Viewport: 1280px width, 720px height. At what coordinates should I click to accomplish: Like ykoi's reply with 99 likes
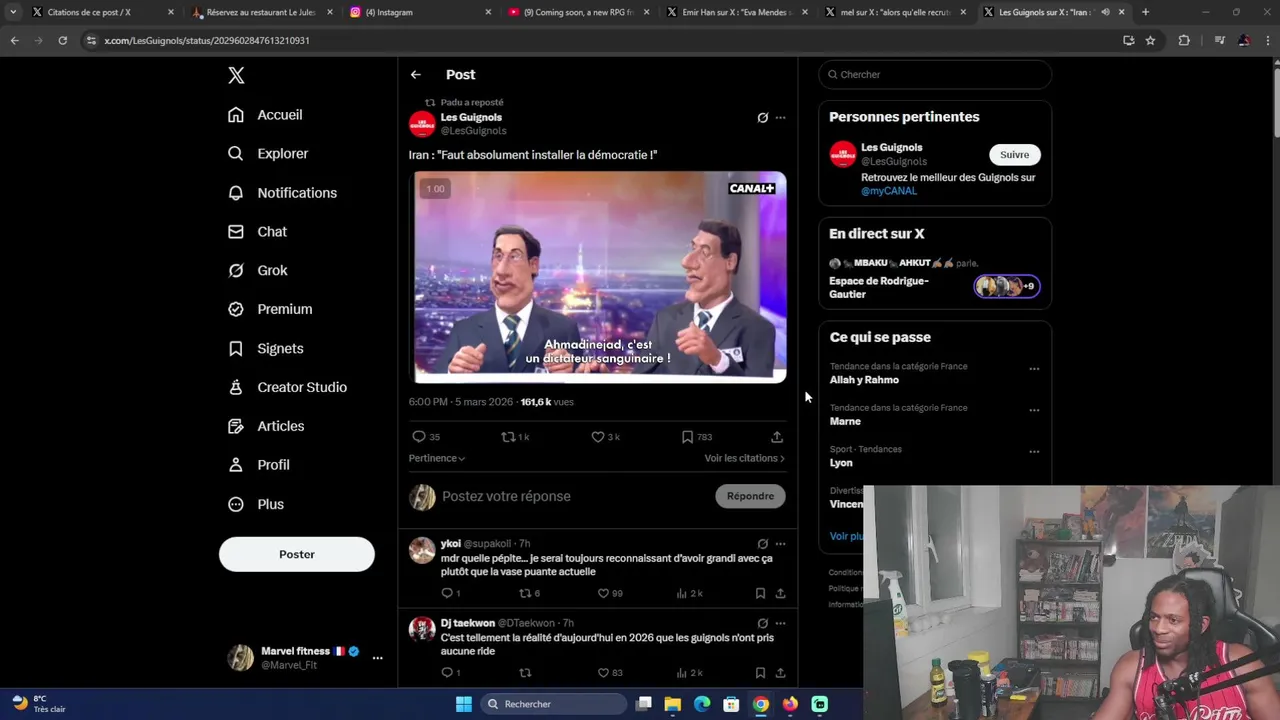click(x=610, y=593)
